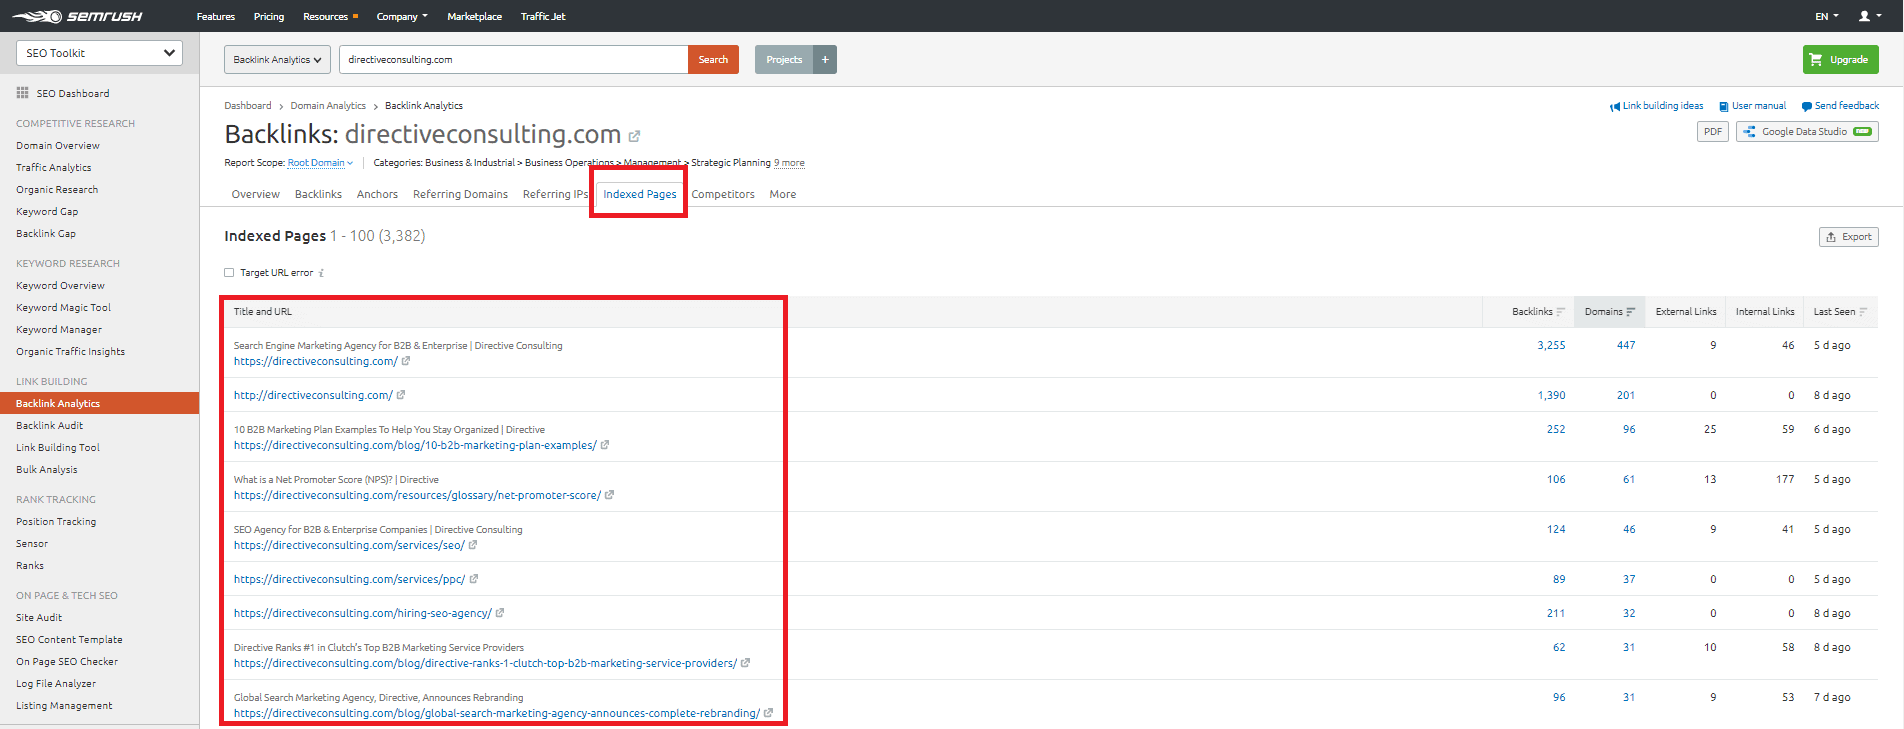This screenshot has height=729, width=1904.
Task: Click the Traffic Jet menu item
Action: [x=543, y=16]
